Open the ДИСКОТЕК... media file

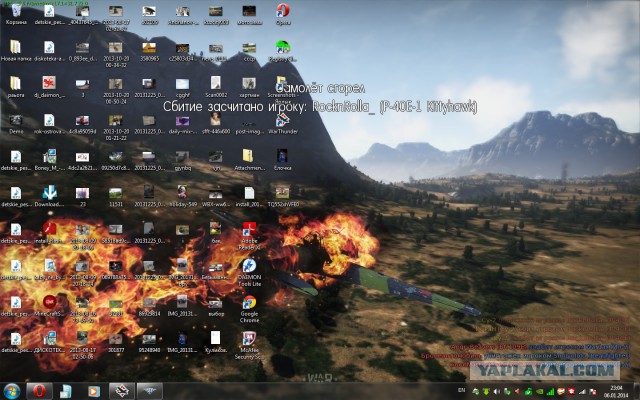pos(49,342)
